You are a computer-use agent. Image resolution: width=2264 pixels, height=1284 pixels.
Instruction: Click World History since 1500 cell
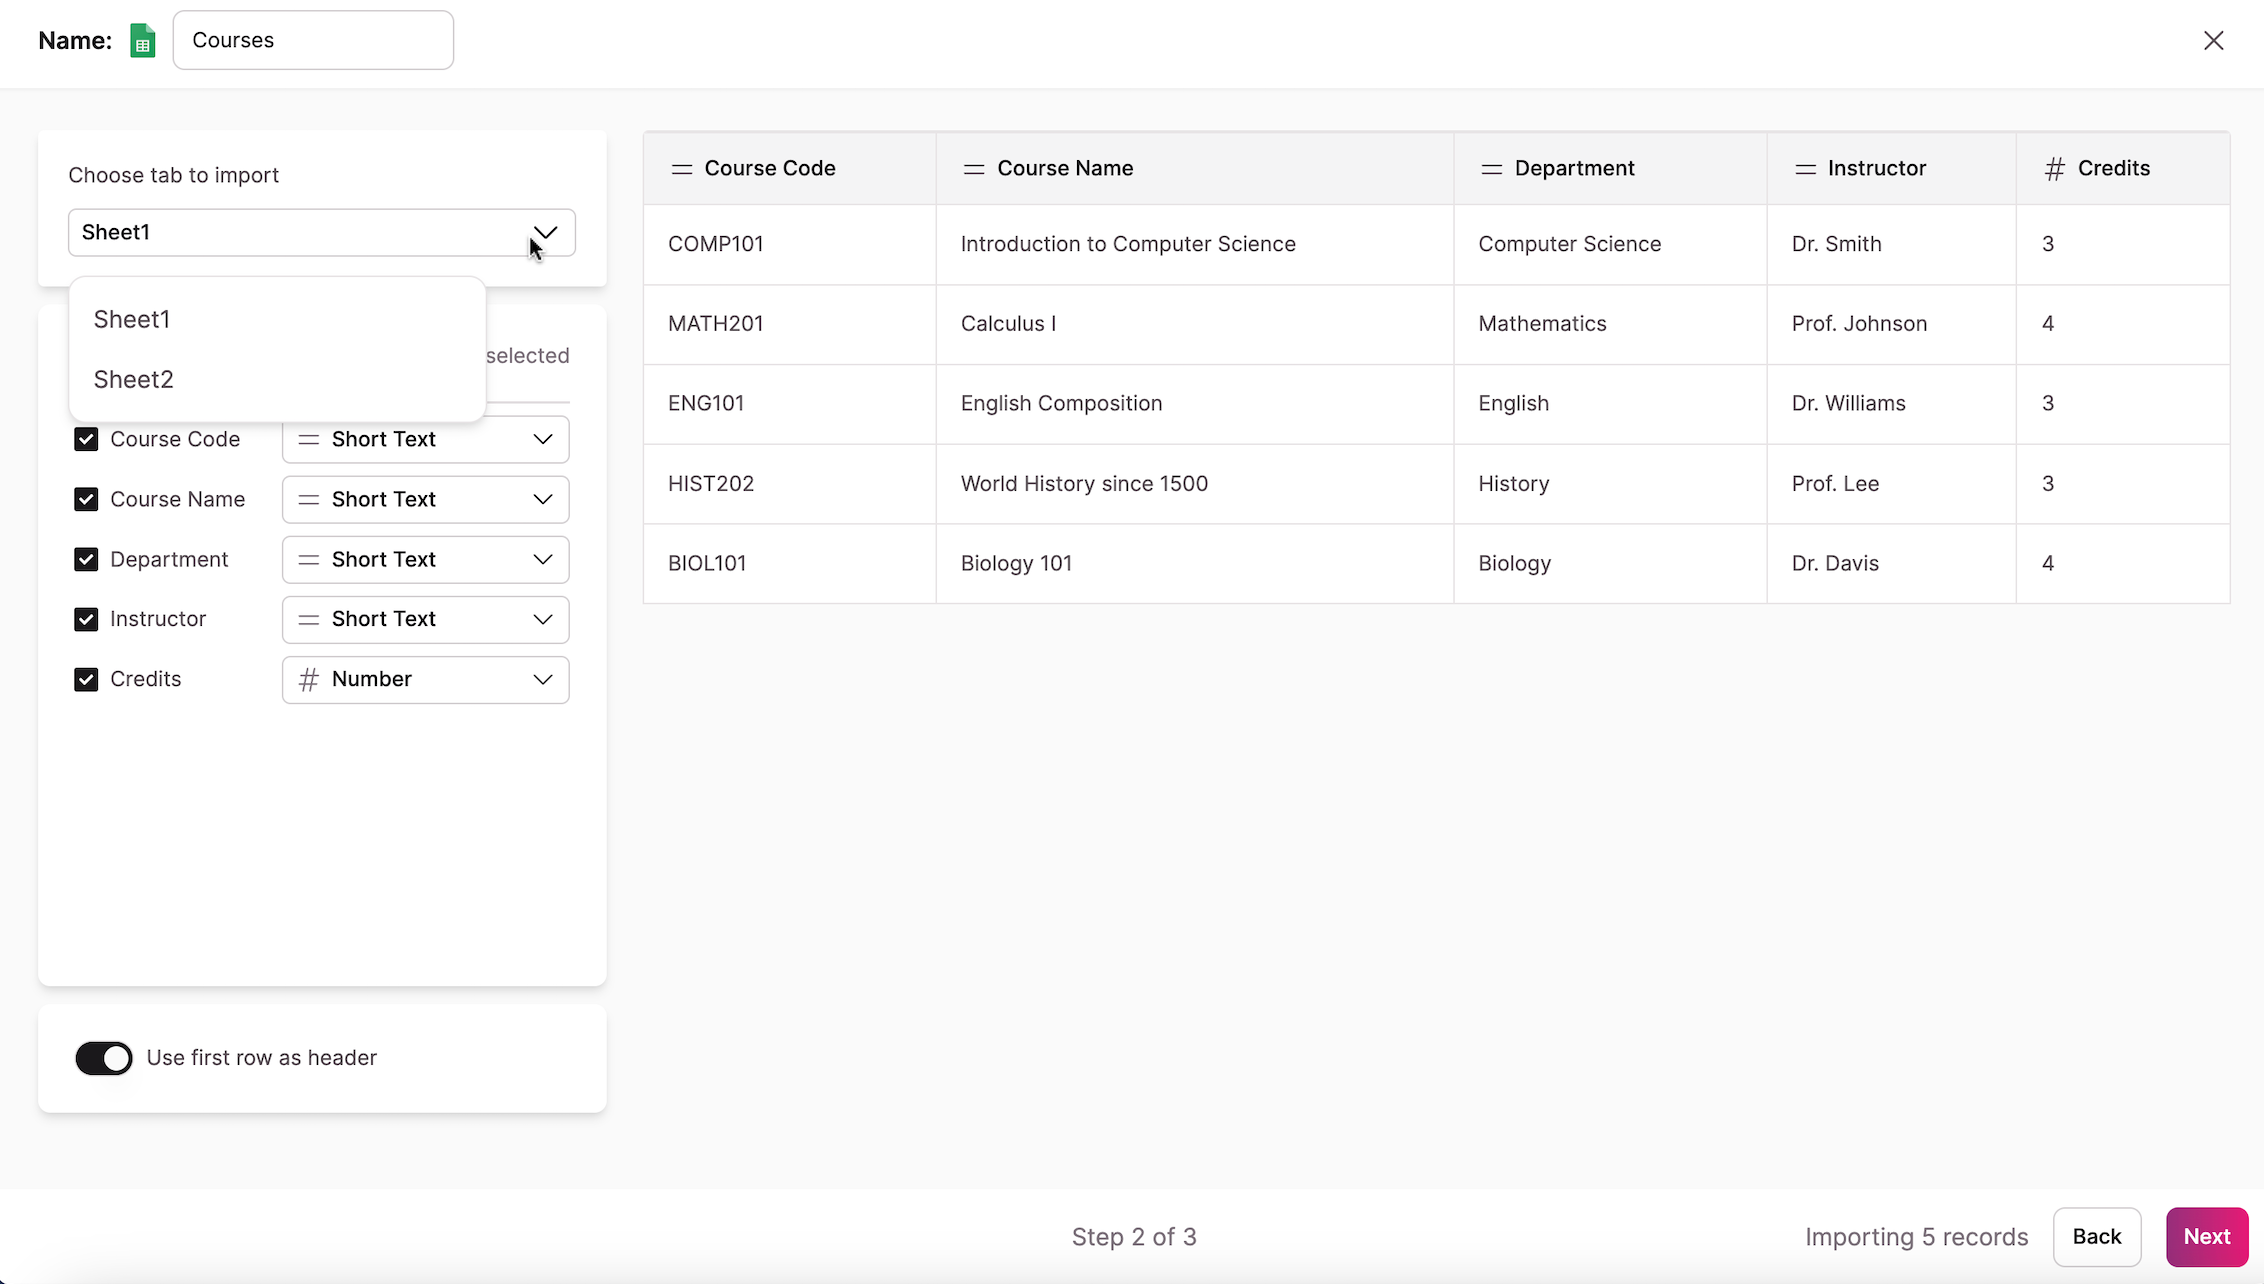(1195, 484)
